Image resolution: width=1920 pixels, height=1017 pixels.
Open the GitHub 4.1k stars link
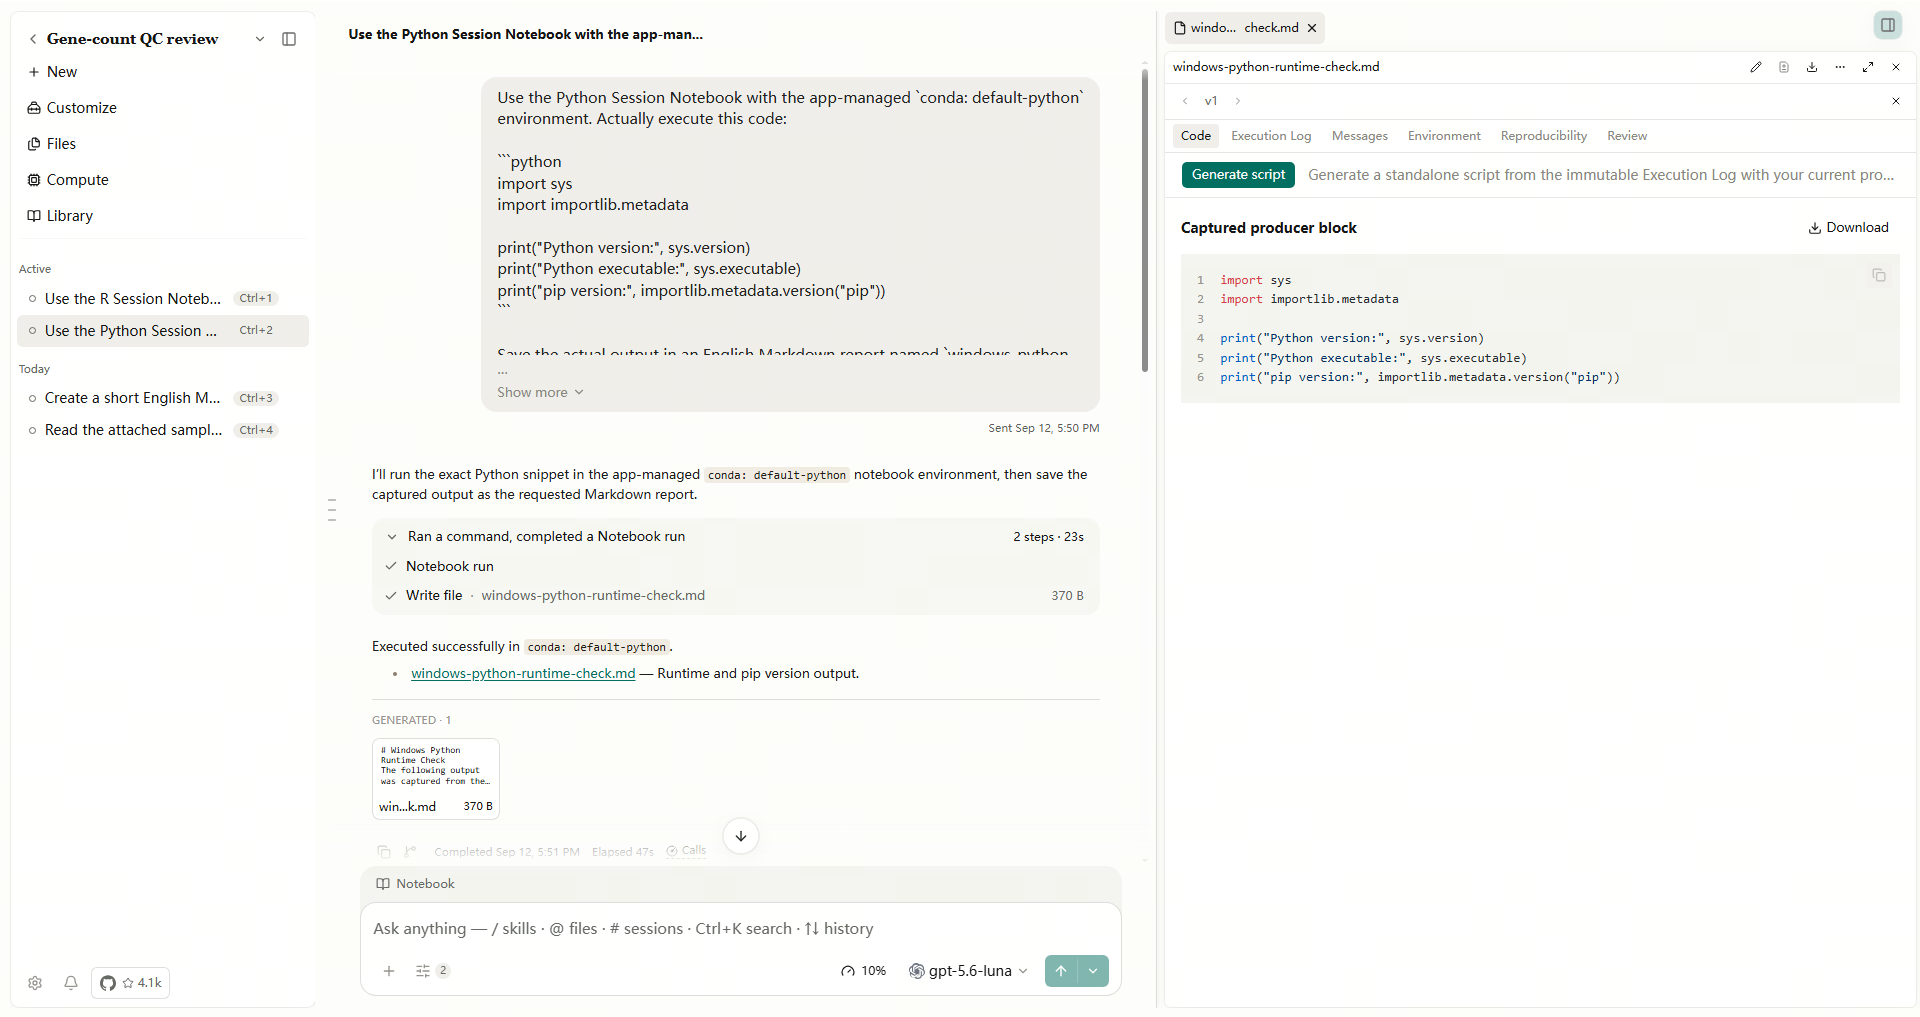[131, 983]
